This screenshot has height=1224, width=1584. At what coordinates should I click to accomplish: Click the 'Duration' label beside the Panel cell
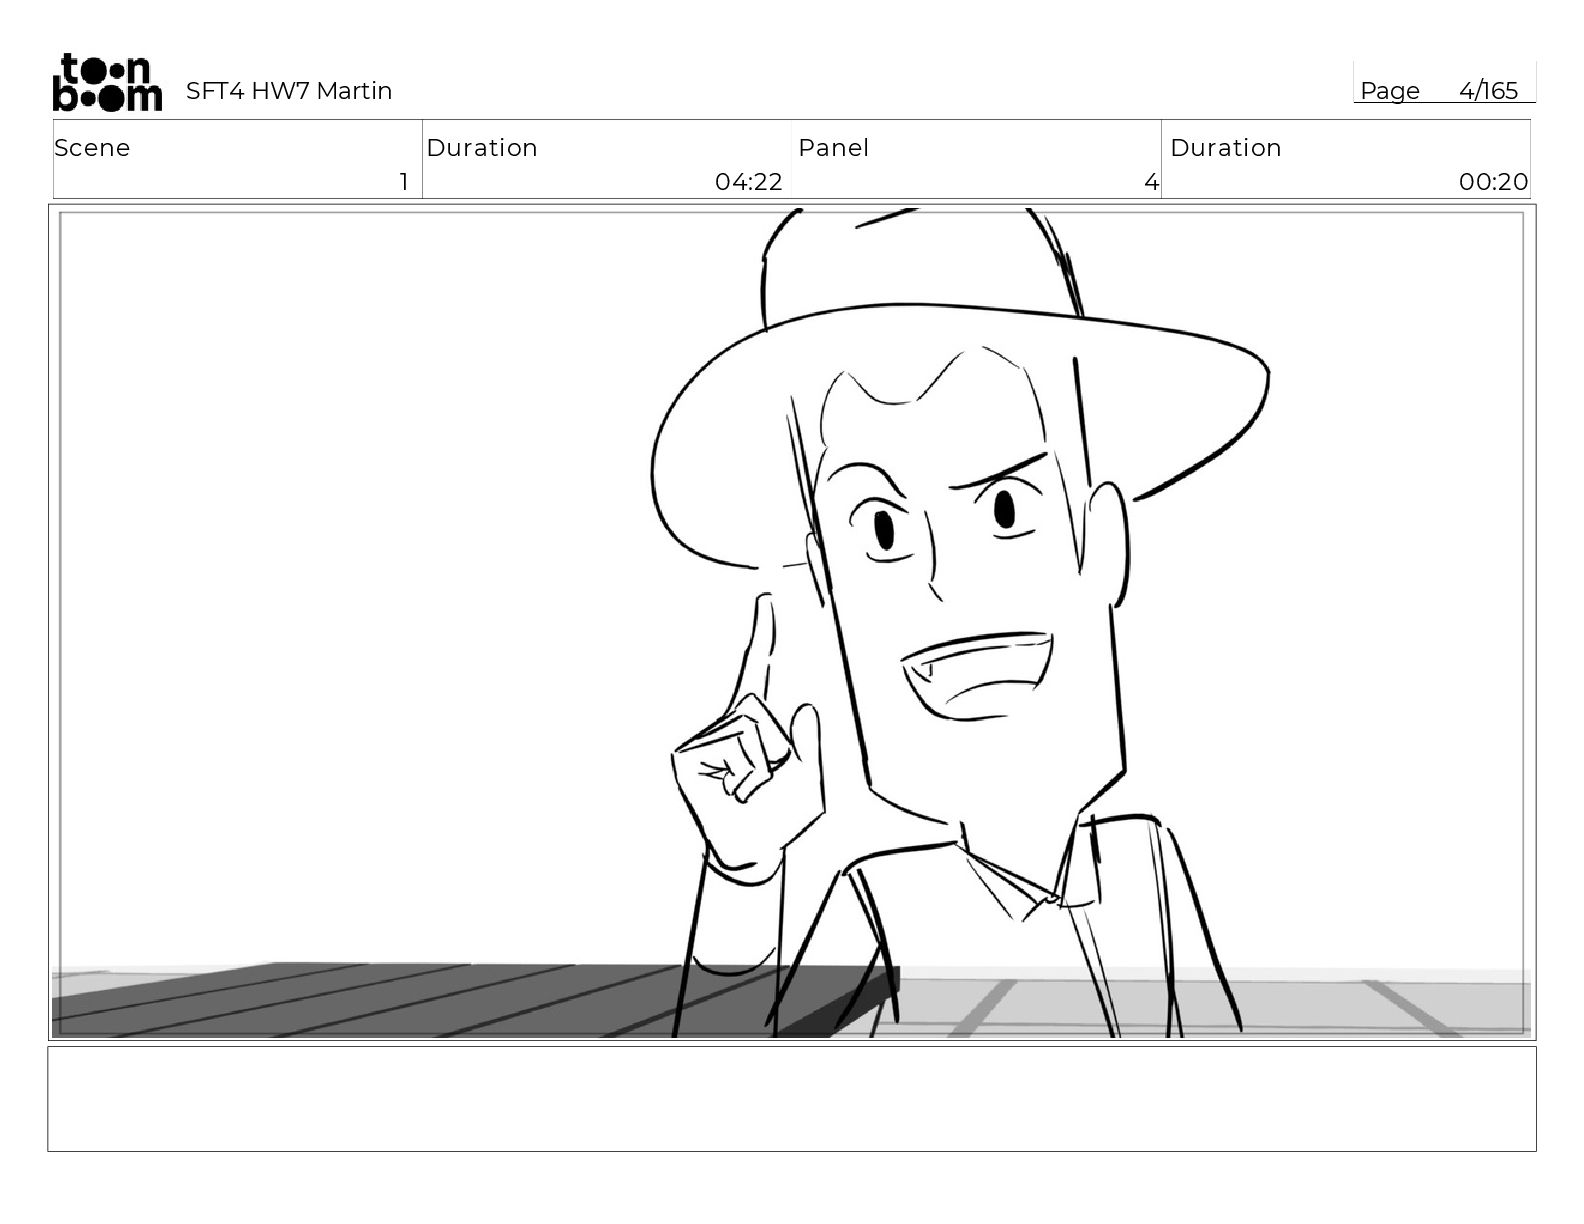(1226, 148)
